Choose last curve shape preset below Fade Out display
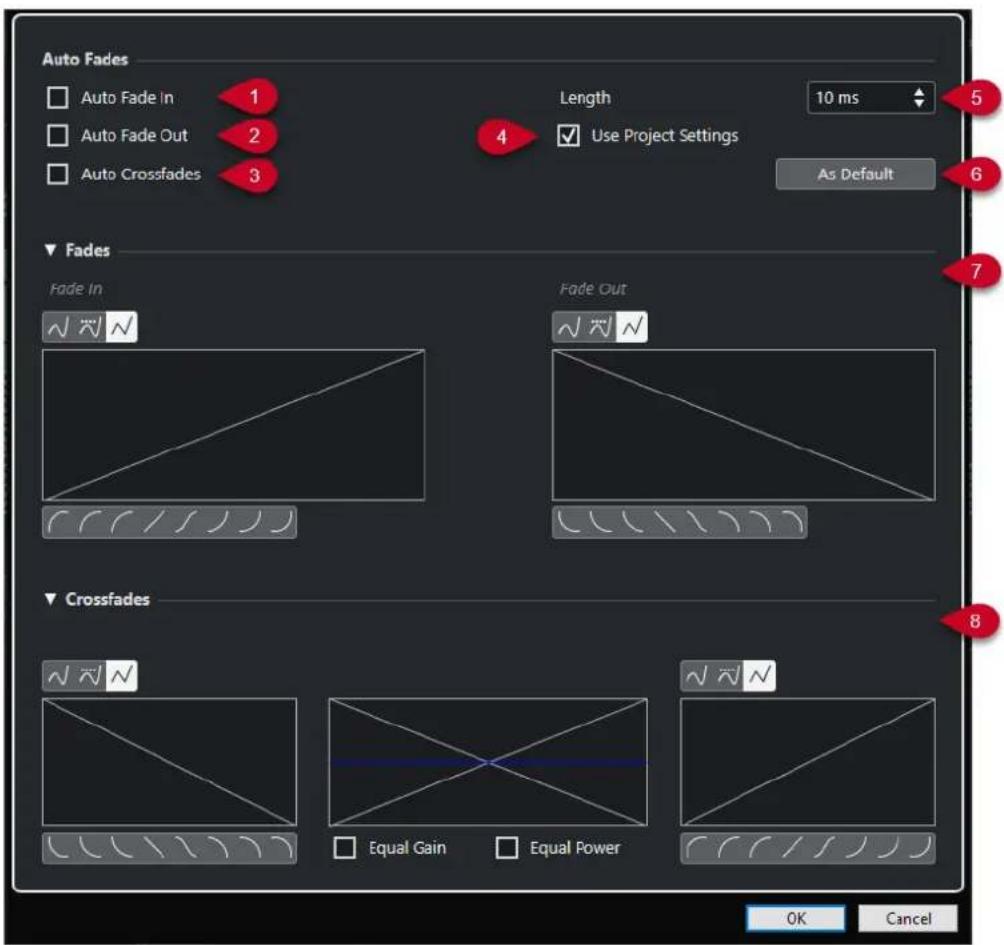This screenshot has height=945, width=1004. 791,522
